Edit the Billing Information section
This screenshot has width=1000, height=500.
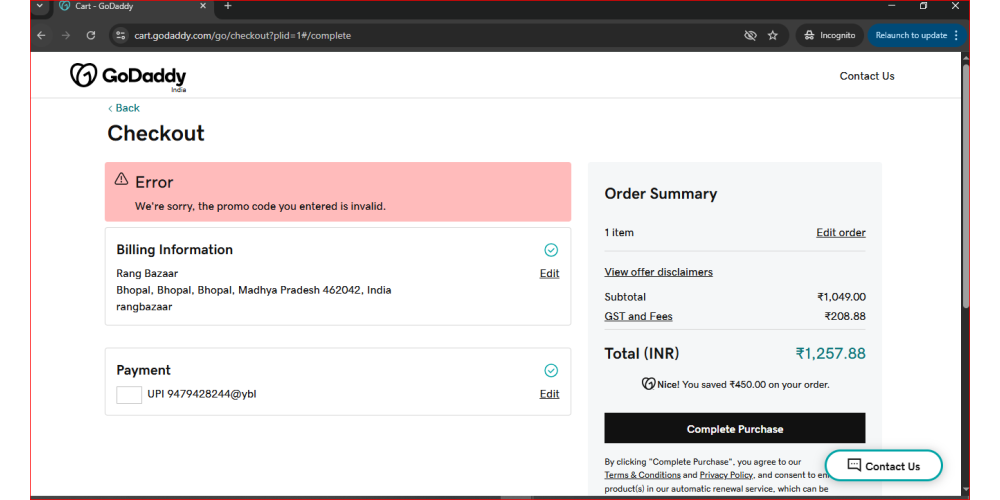[x=549, y=274]
